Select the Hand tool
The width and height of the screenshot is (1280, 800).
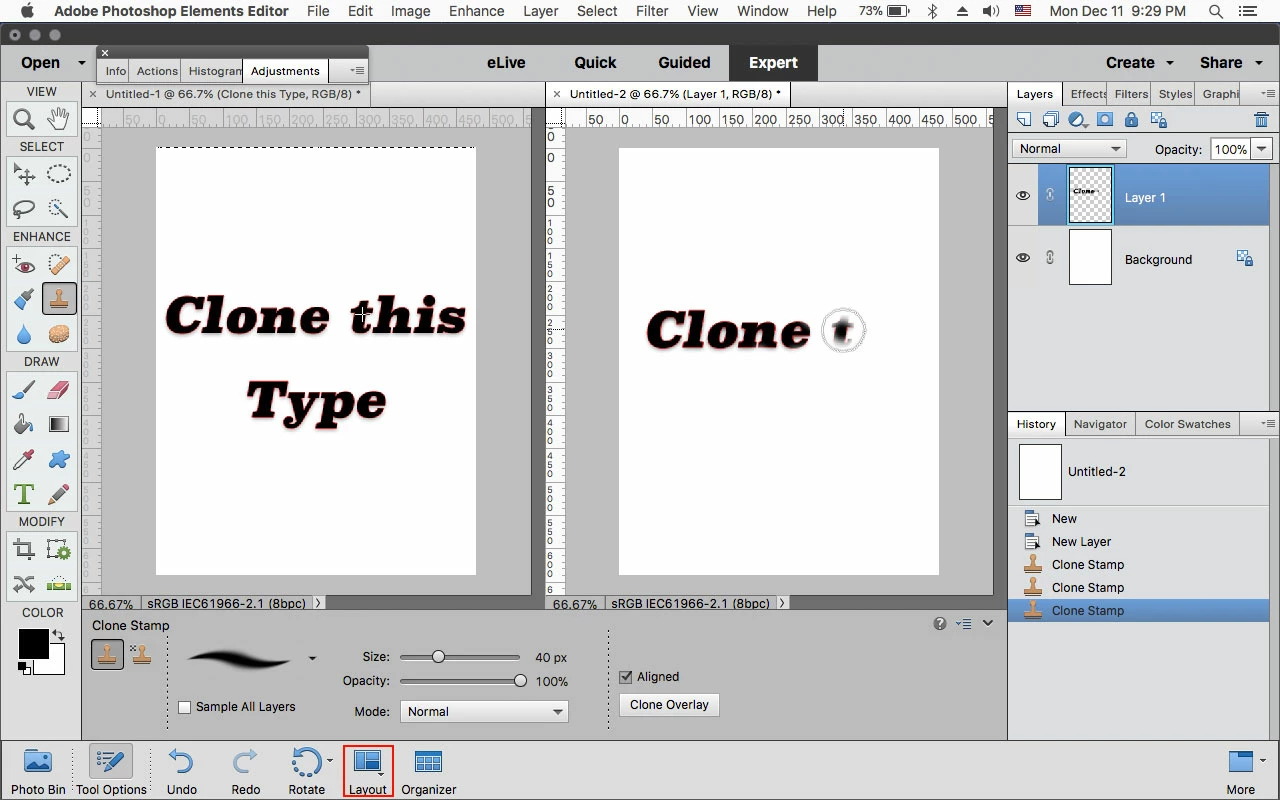[59, 119]
